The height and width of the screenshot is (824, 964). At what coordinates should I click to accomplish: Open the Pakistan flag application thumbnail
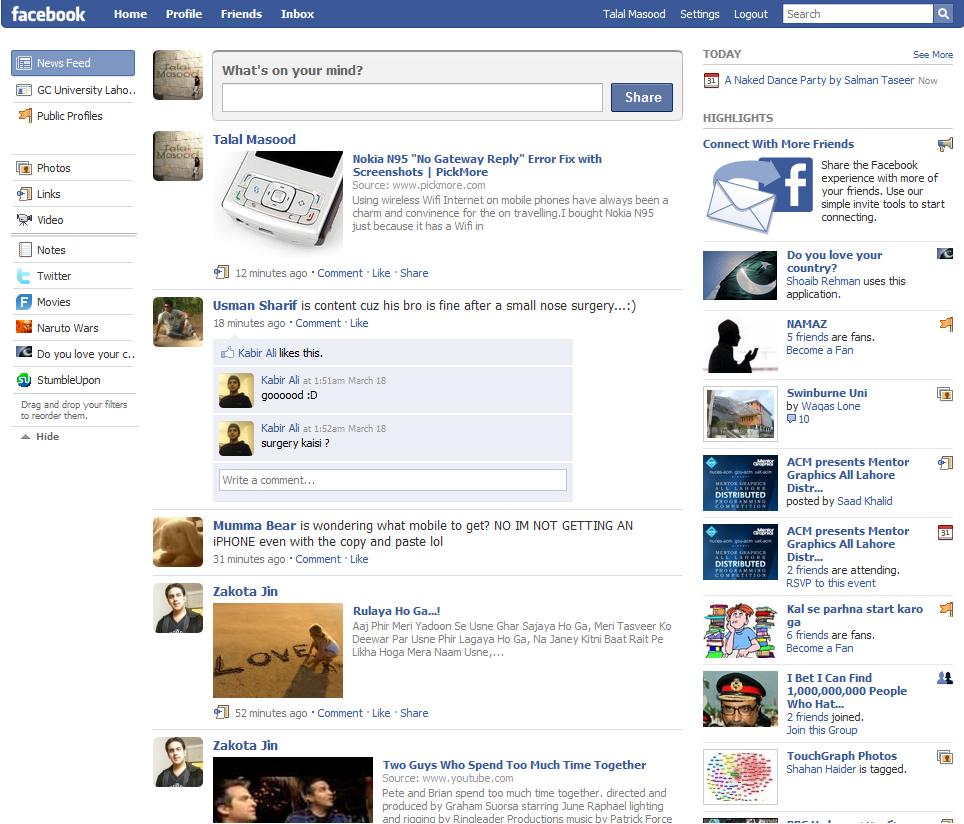click(740, 275)
